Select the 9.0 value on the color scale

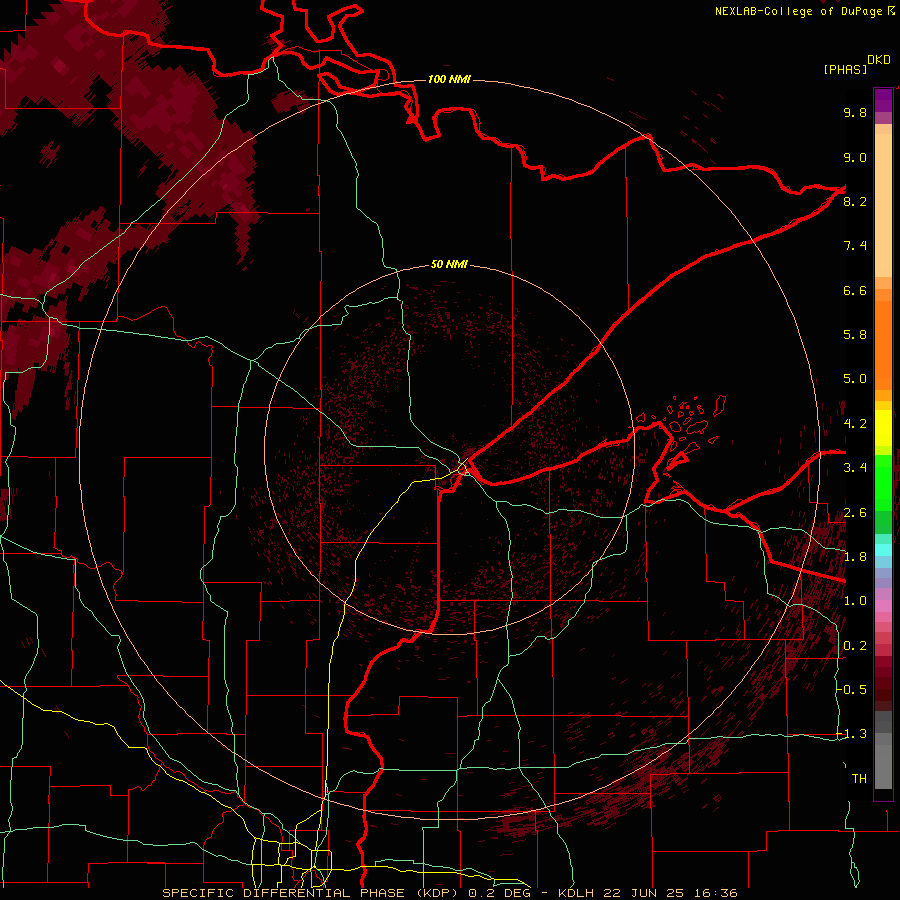(855, 157)
